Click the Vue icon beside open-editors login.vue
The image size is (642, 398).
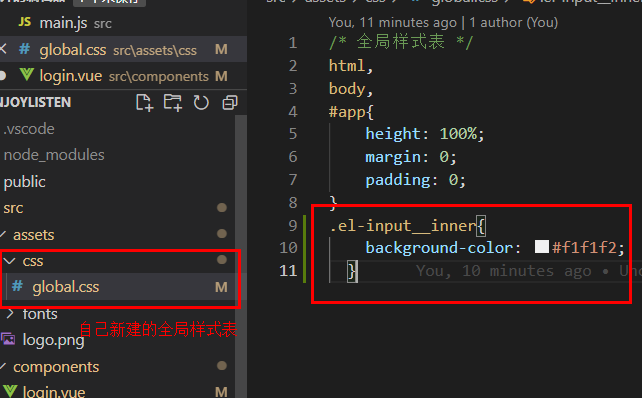coord(27,75)
